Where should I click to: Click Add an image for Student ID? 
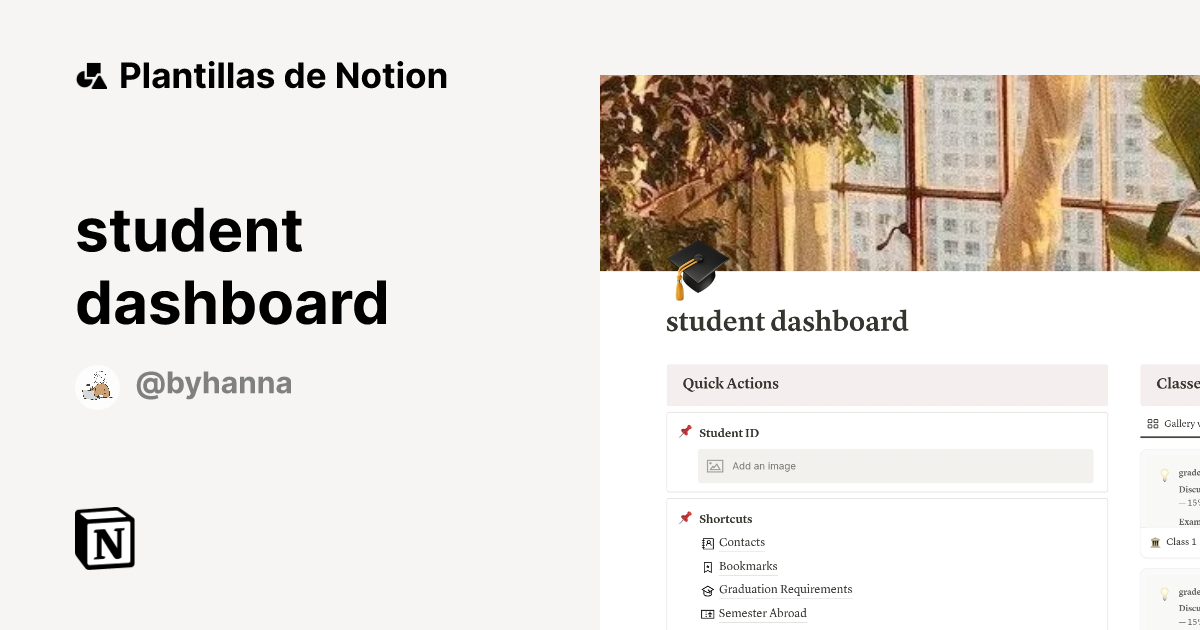point(764,466)
